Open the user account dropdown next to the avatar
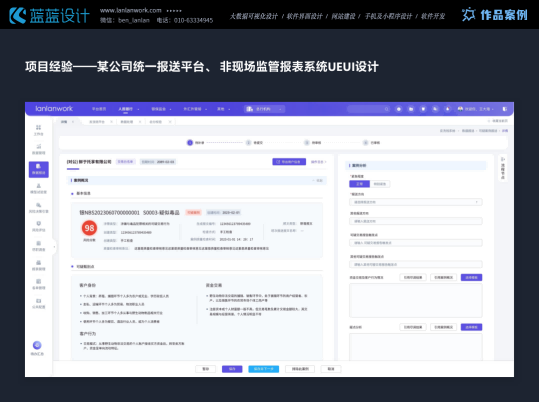Viewport: 539px width, 402px height. point(477,109)
